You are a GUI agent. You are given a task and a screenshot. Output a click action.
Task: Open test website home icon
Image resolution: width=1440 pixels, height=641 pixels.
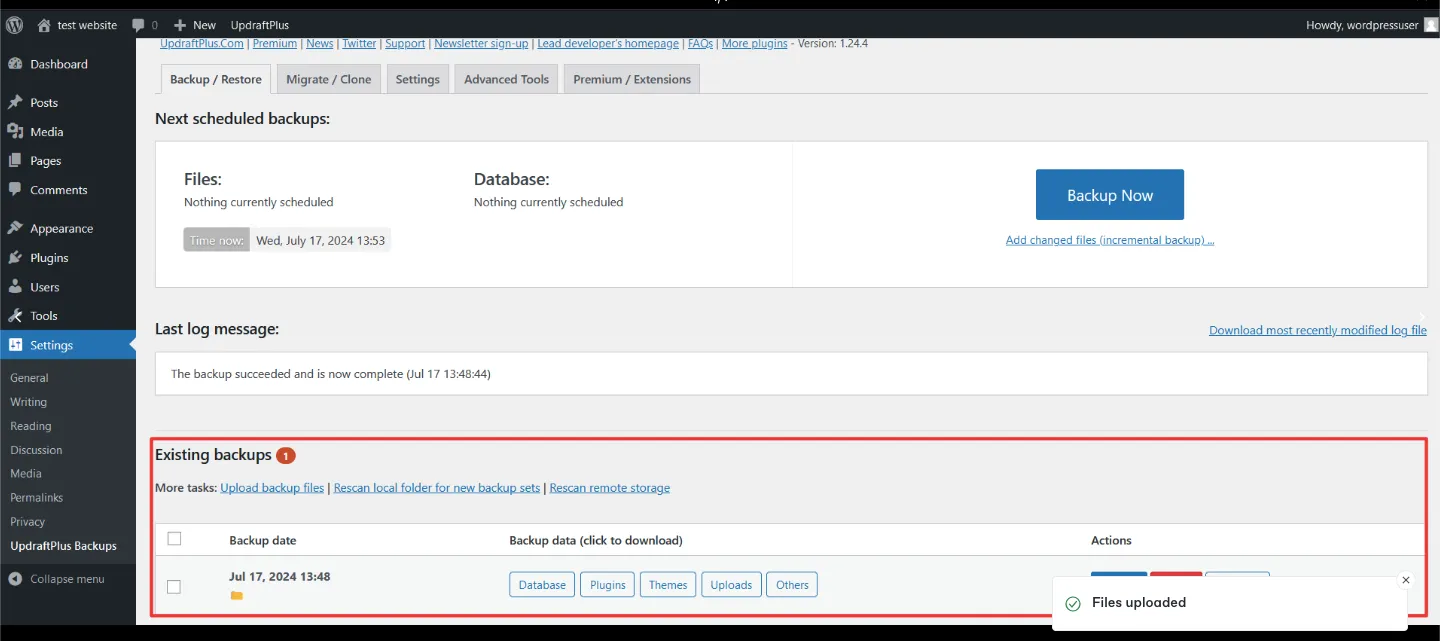coord(44,25)
